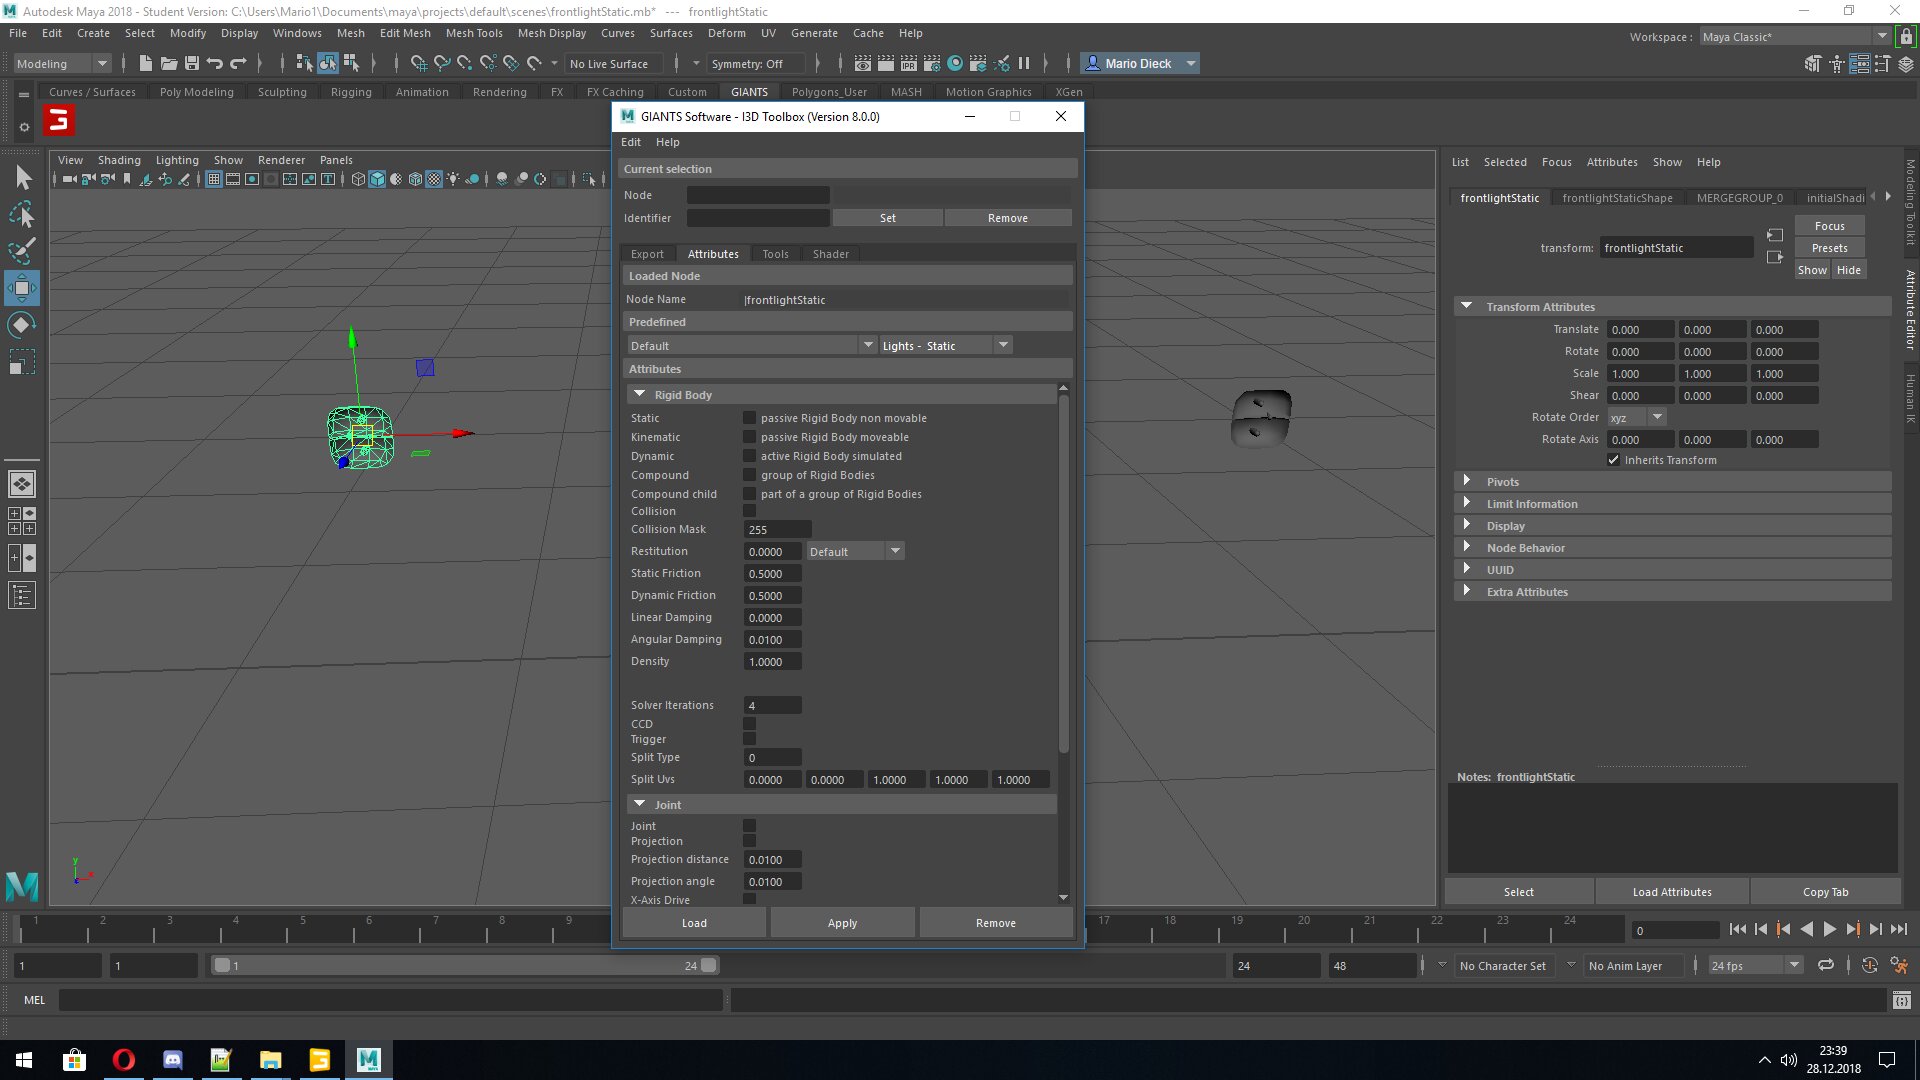Image resolution: width=1920 pixels, height=1080 pixels.
Task: Uncheck Inherits Transform
Action: (x=1613, y=460)
